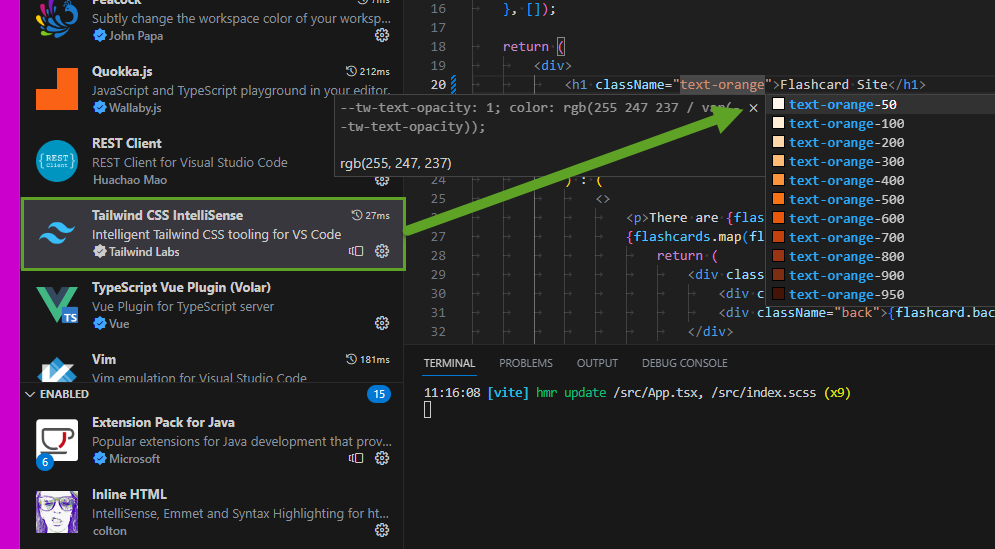The height and width of the screenshot is (549, 995).
Task: Choose text-orange-800 completion
Action: pos(880,256)
